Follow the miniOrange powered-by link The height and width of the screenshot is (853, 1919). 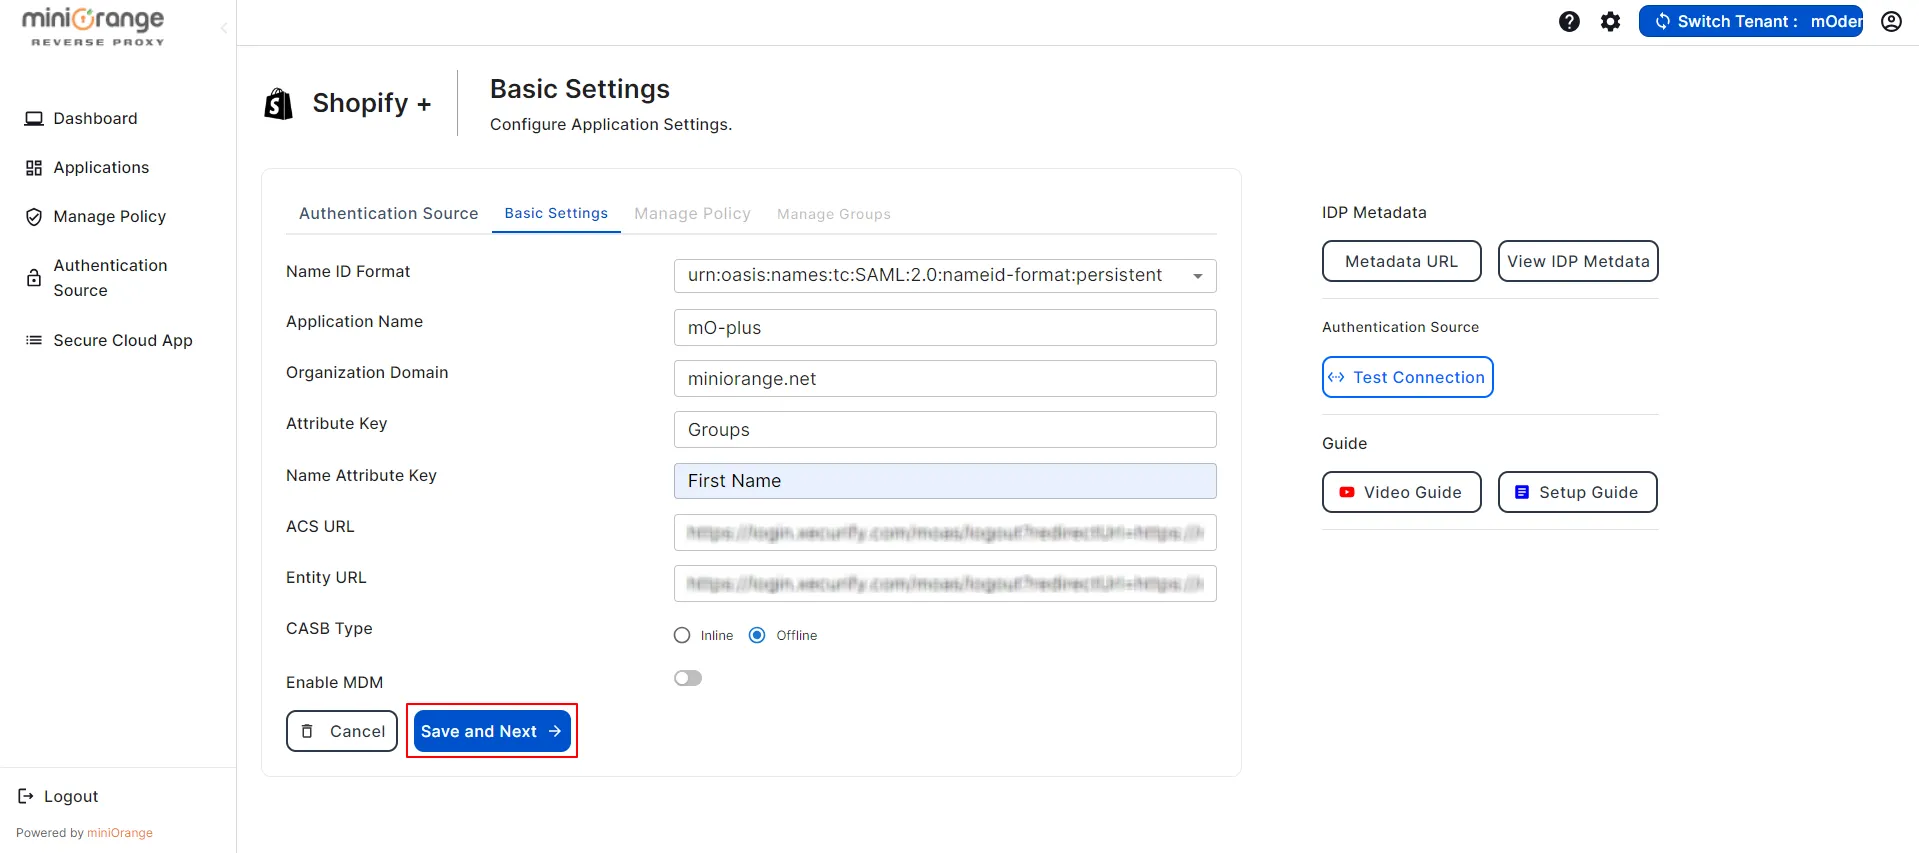click(x=120, y=833)
